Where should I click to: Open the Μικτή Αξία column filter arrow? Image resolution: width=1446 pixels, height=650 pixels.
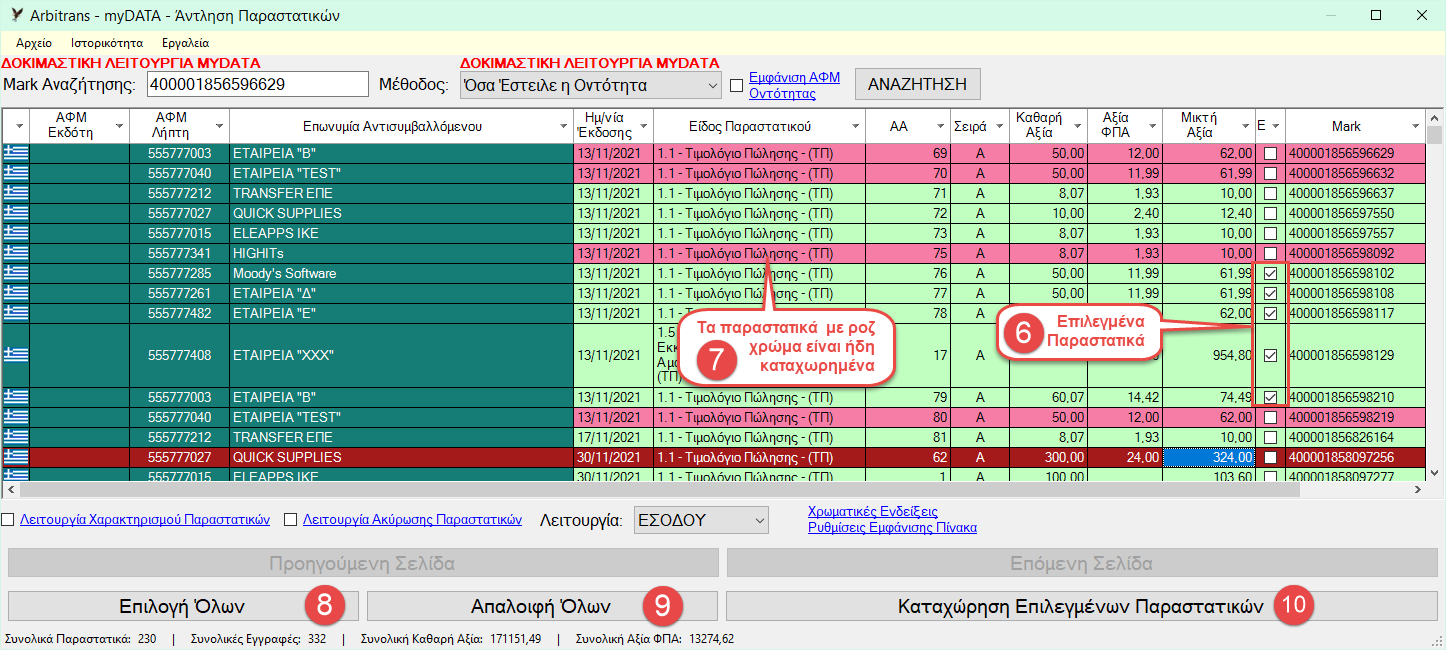point(1245,126)
